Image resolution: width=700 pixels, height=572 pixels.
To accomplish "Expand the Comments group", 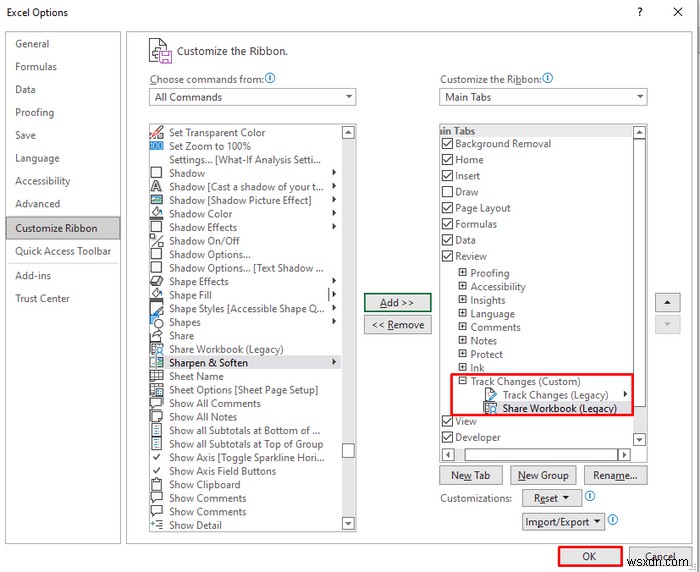I will click(x=462, y=326).
